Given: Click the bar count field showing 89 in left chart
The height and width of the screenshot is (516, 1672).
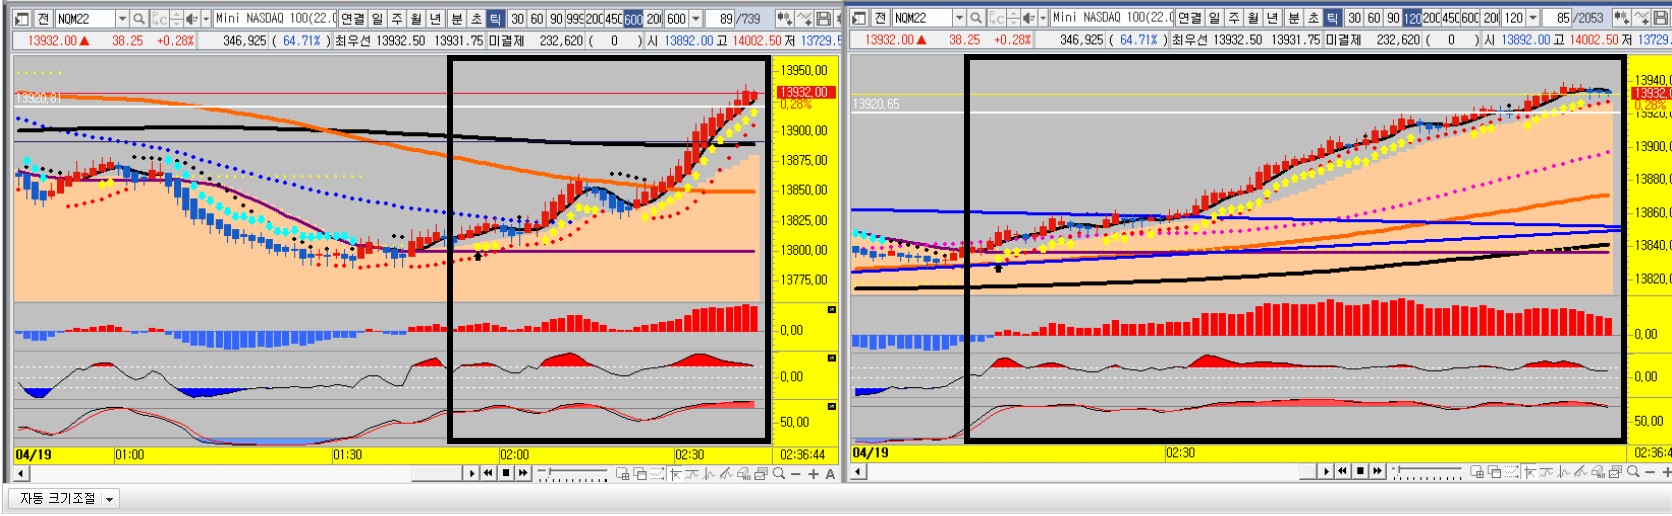Looking at the screenshot, I should pyautogui.click(x=720, y=19).
